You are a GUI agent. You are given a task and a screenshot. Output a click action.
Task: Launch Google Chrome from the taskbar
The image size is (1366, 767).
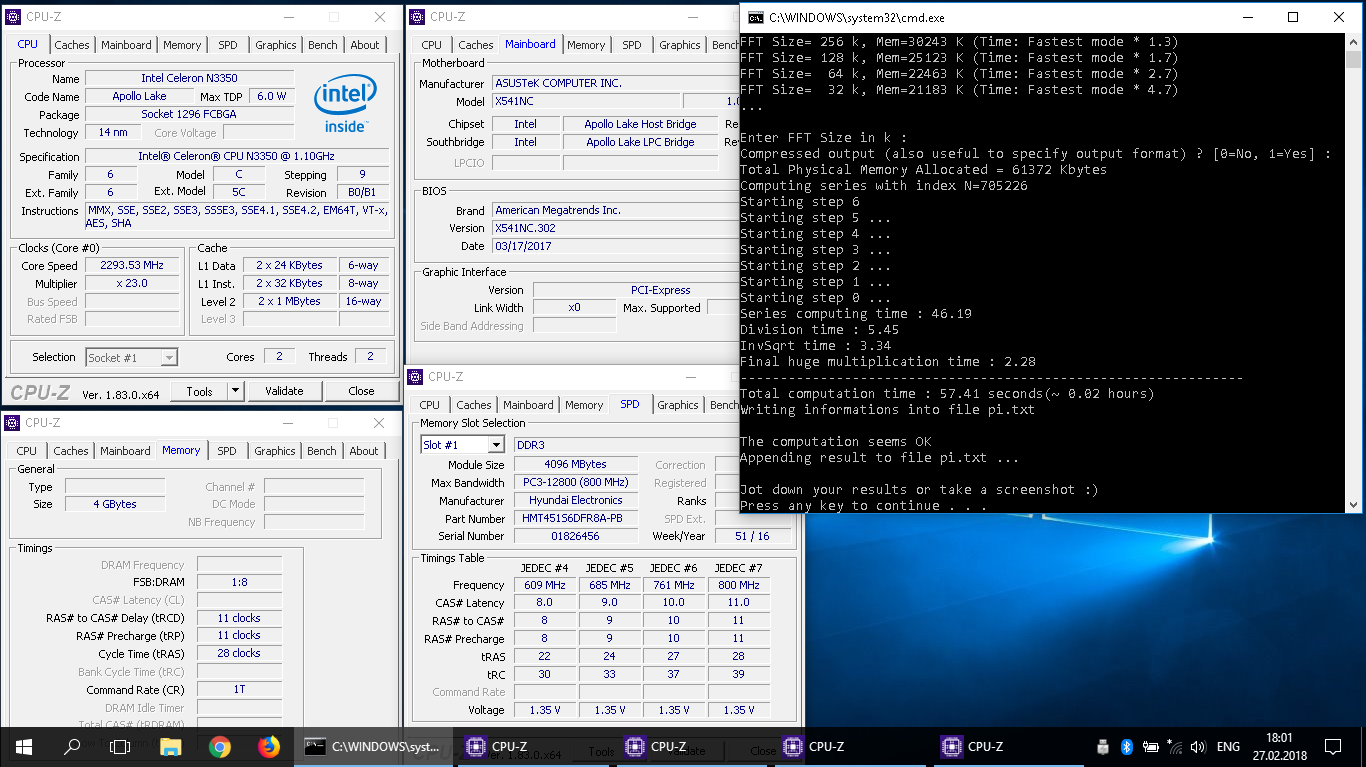[220, 746]
